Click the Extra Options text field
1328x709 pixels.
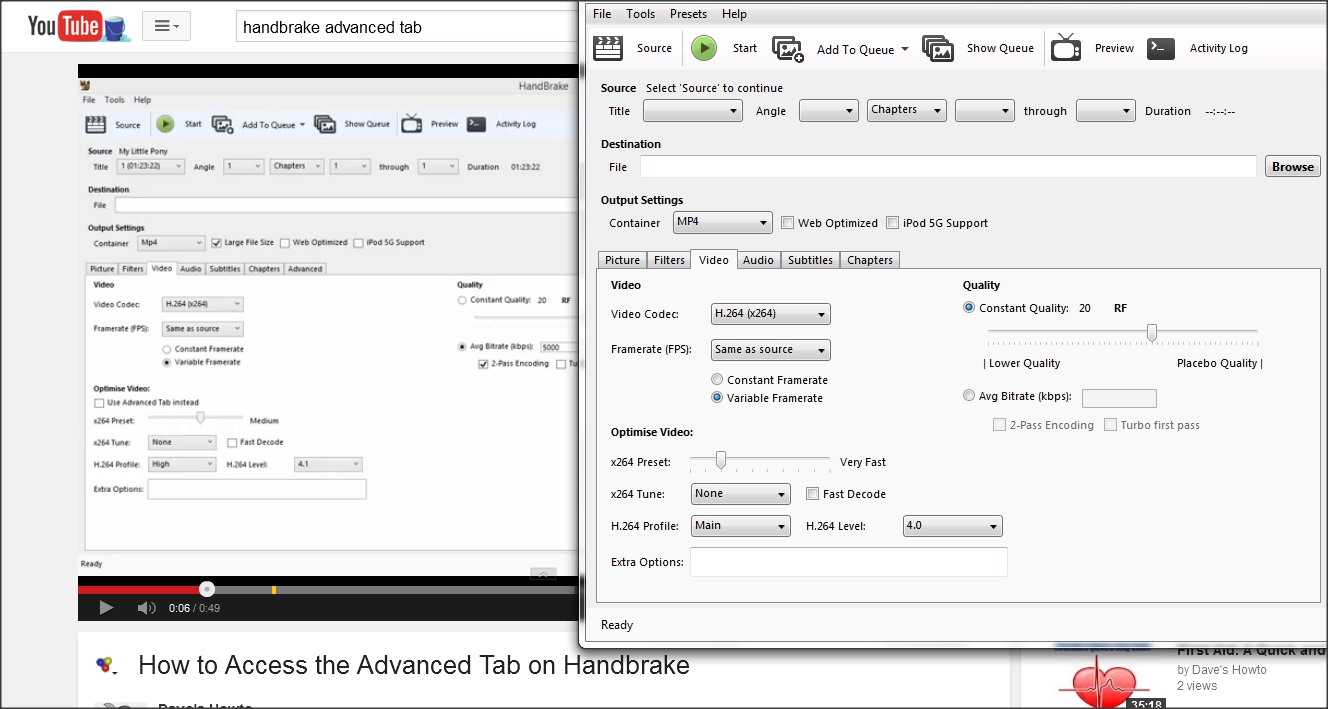[x=848, y=562]
